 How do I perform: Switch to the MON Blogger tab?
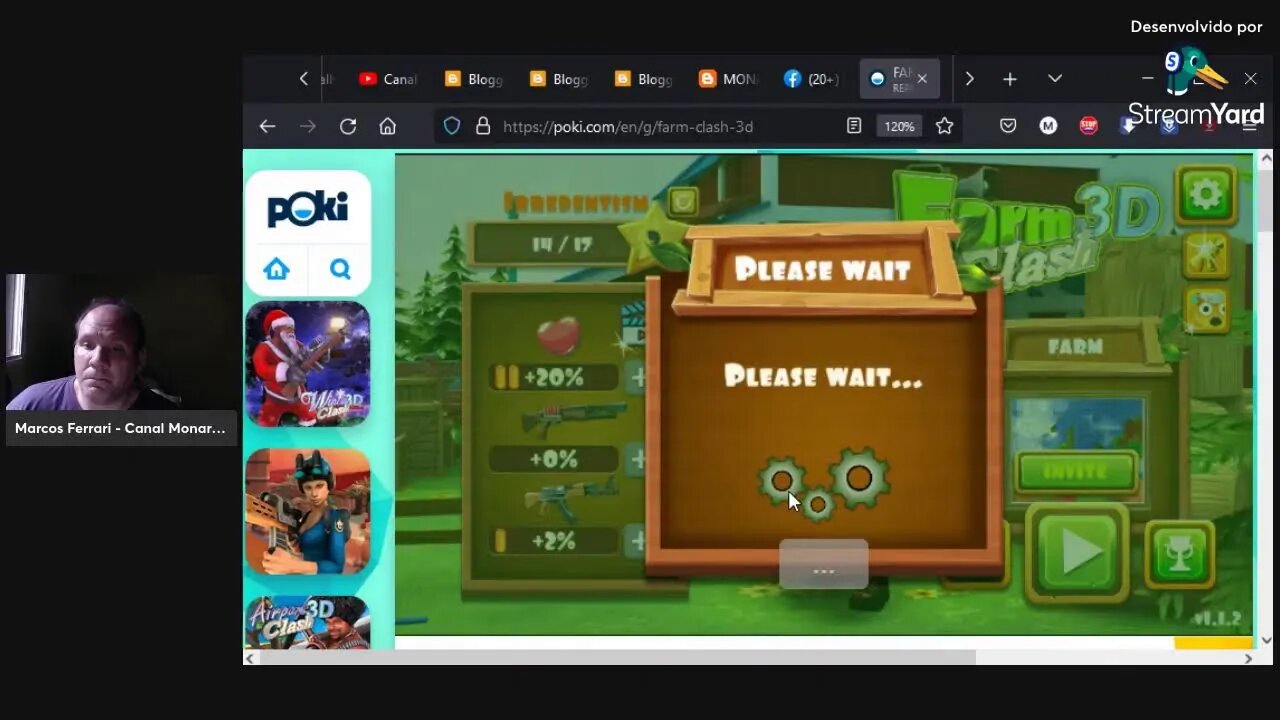tap(728, 79)
